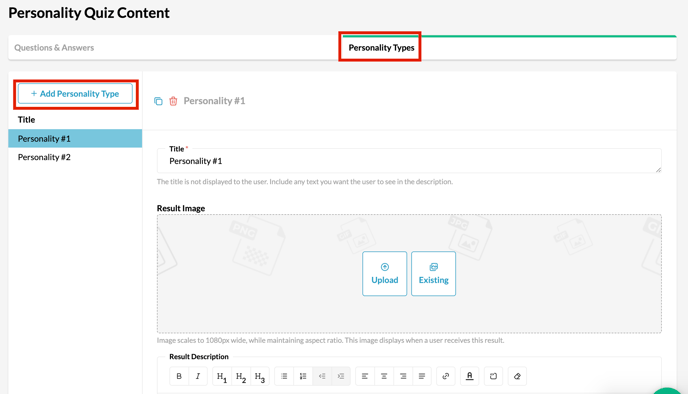Insert a link in the description
The height and width of the screenshot is (394, 688).
[x=446, y=376]
